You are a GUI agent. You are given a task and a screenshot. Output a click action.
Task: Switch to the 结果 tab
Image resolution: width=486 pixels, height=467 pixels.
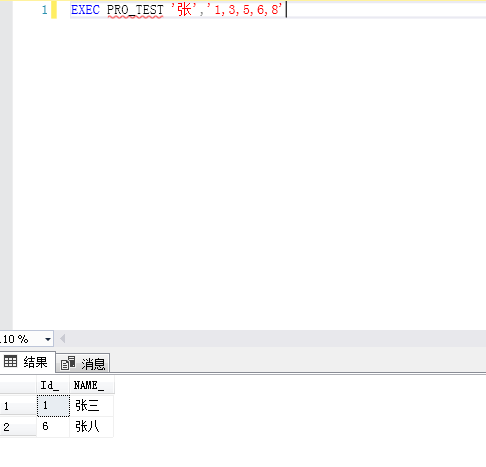coord(27,362)
